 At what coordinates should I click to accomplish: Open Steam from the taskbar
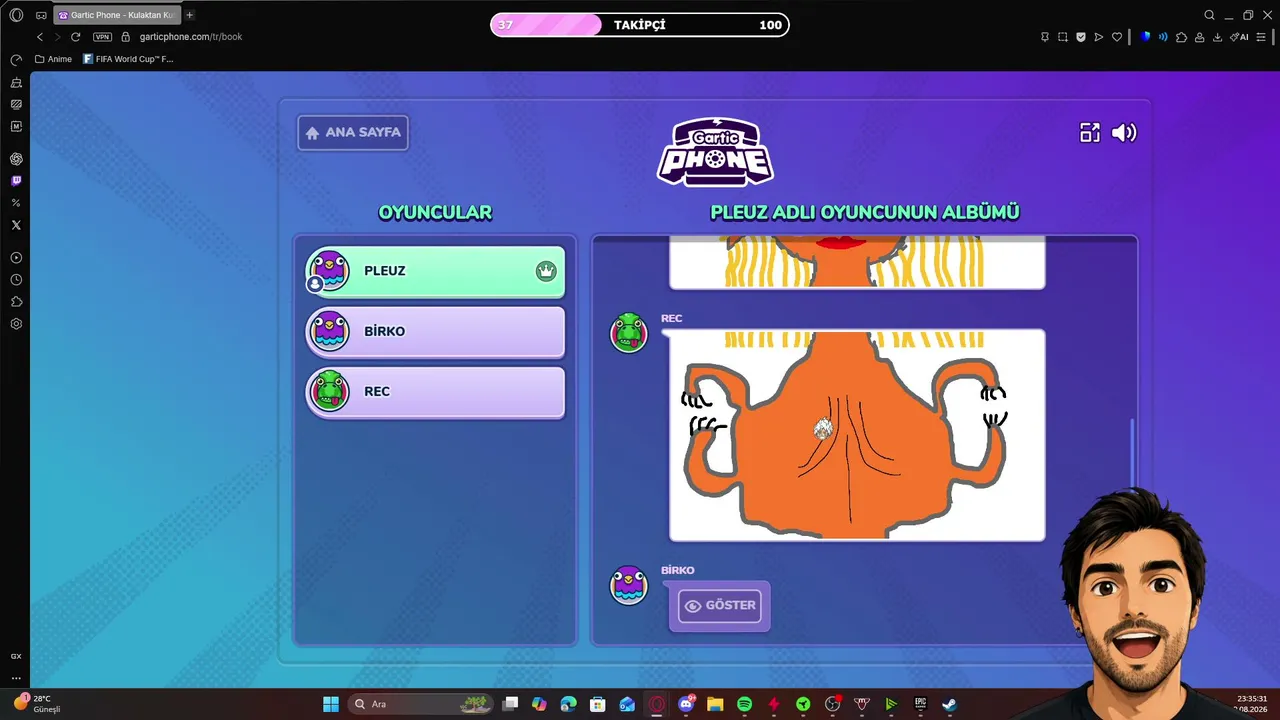[949, 704]
